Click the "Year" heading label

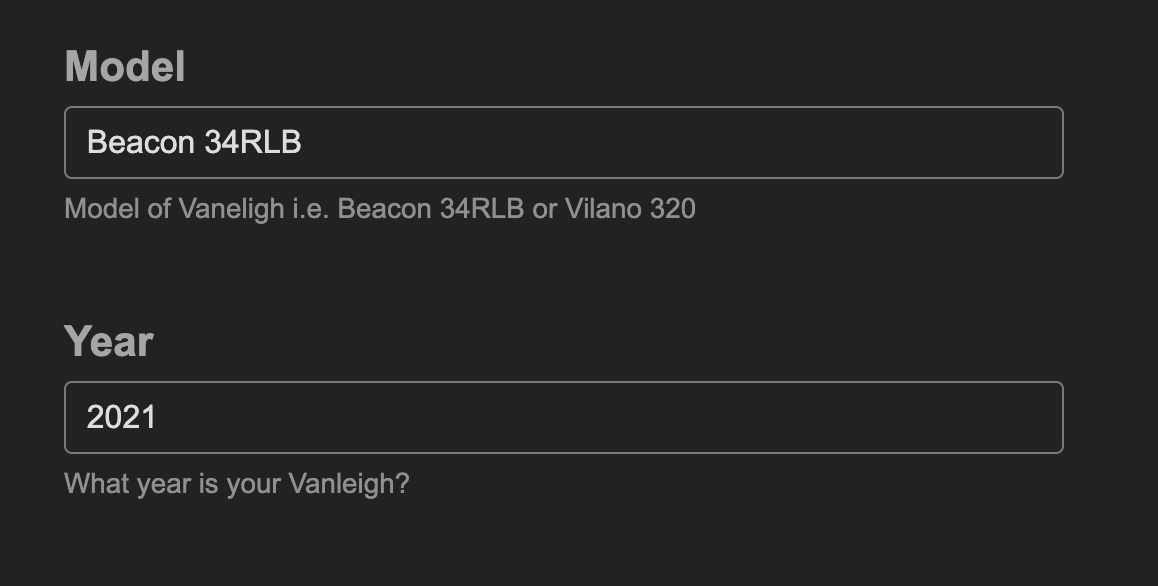click(108, 341)
